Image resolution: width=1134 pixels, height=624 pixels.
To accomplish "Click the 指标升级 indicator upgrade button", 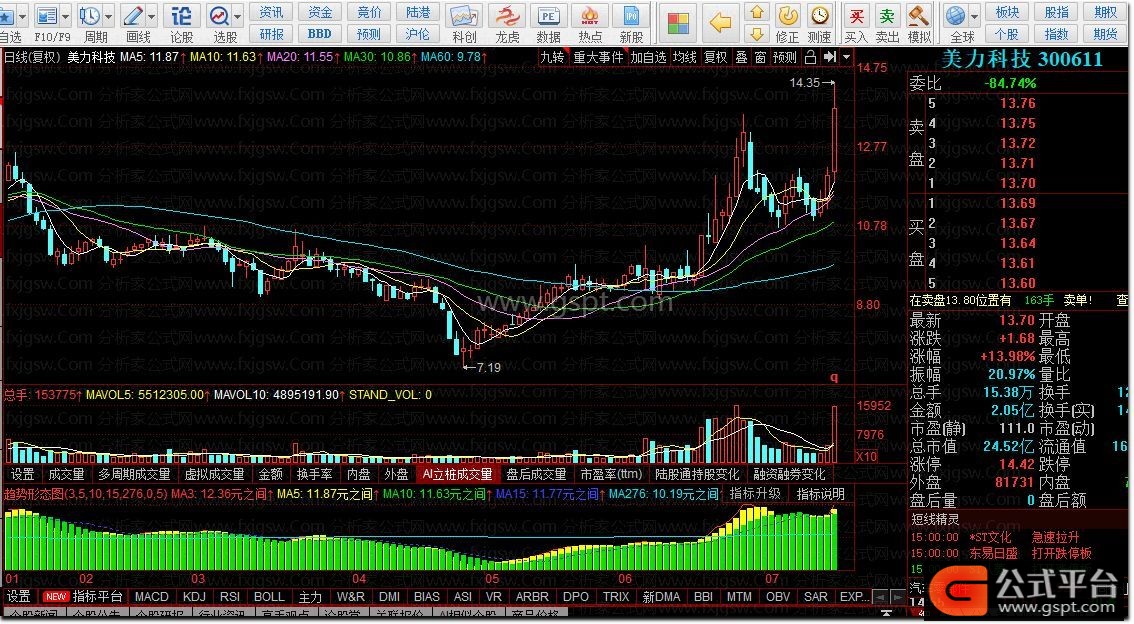I will pos(755,494).
